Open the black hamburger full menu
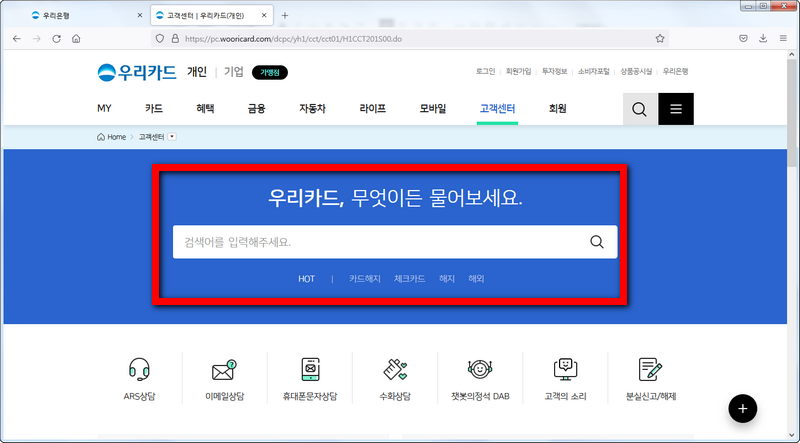Screen dimensions: 800x443 click(x=676, y=109)
